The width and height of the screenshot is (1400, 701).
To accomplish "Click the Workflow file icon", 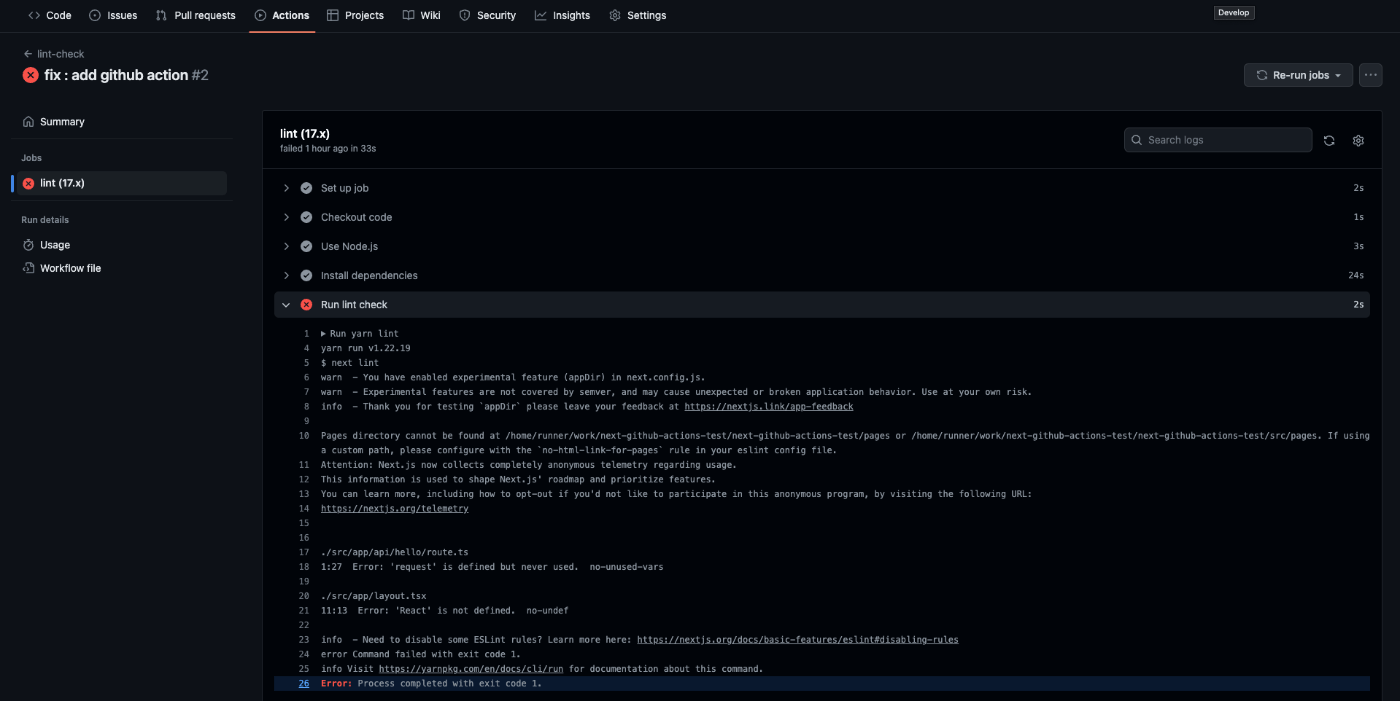I will (28, 268).
